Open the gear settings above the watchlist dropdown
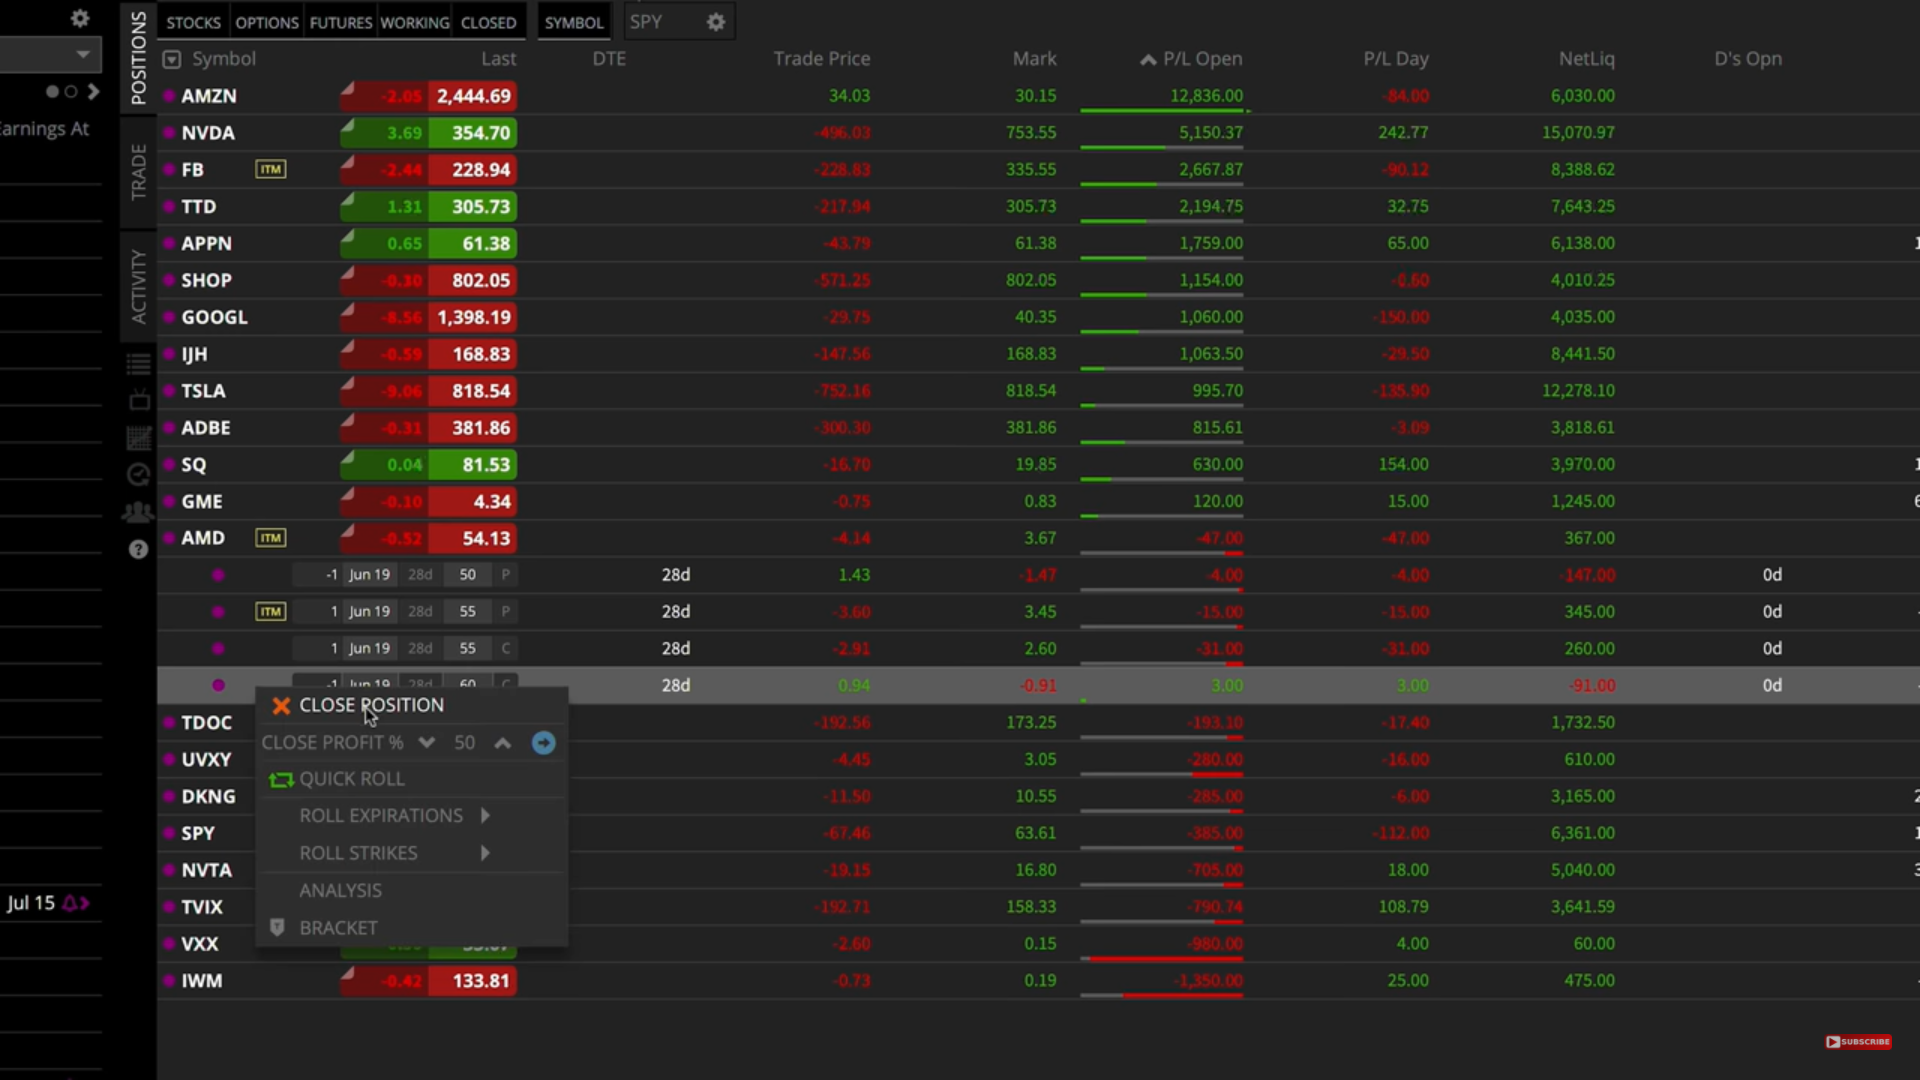 [80, 18]
